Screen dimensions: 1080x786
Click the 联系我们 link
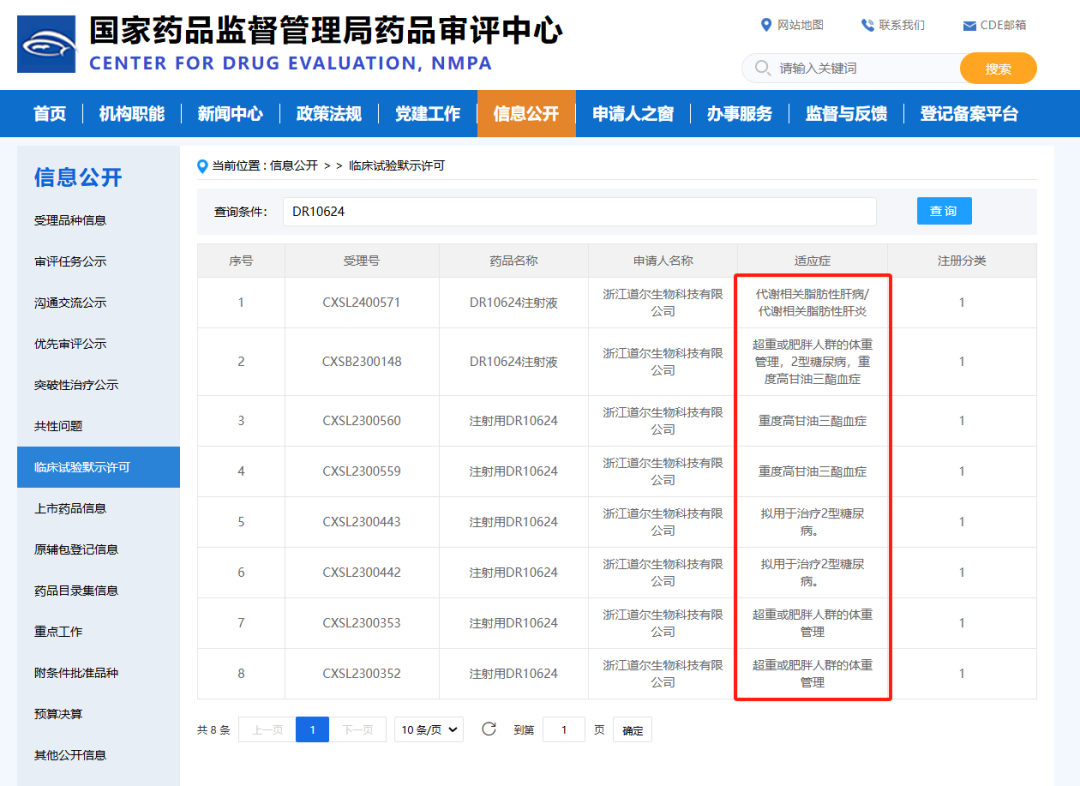click(x=902, y=25)
